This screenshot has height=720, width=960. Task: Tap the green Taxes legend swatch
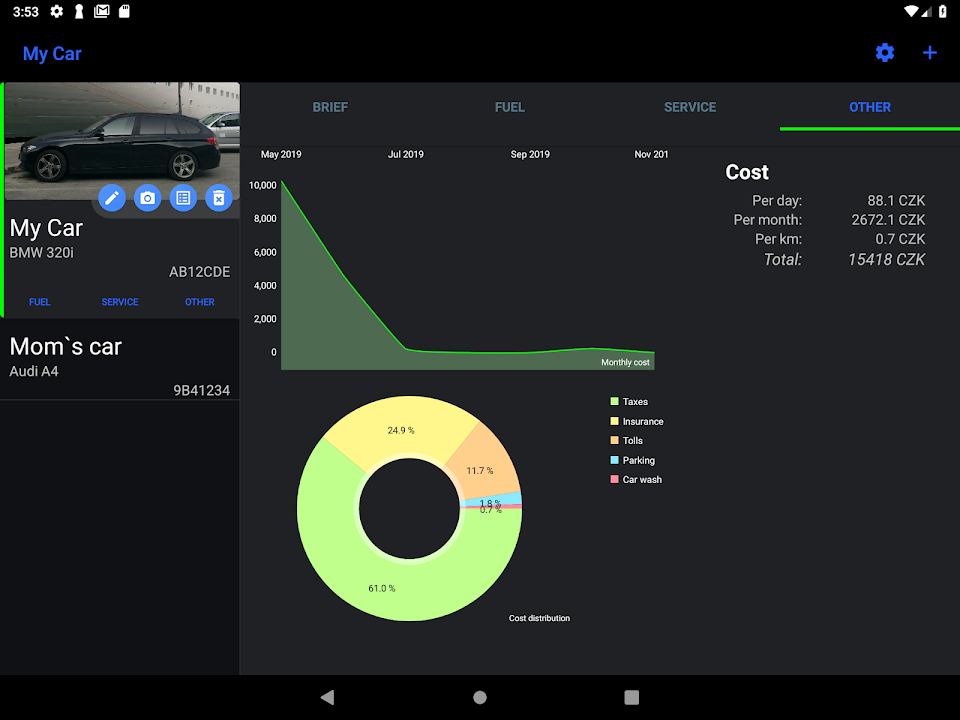pyautogui.click(x=615, y=402)
